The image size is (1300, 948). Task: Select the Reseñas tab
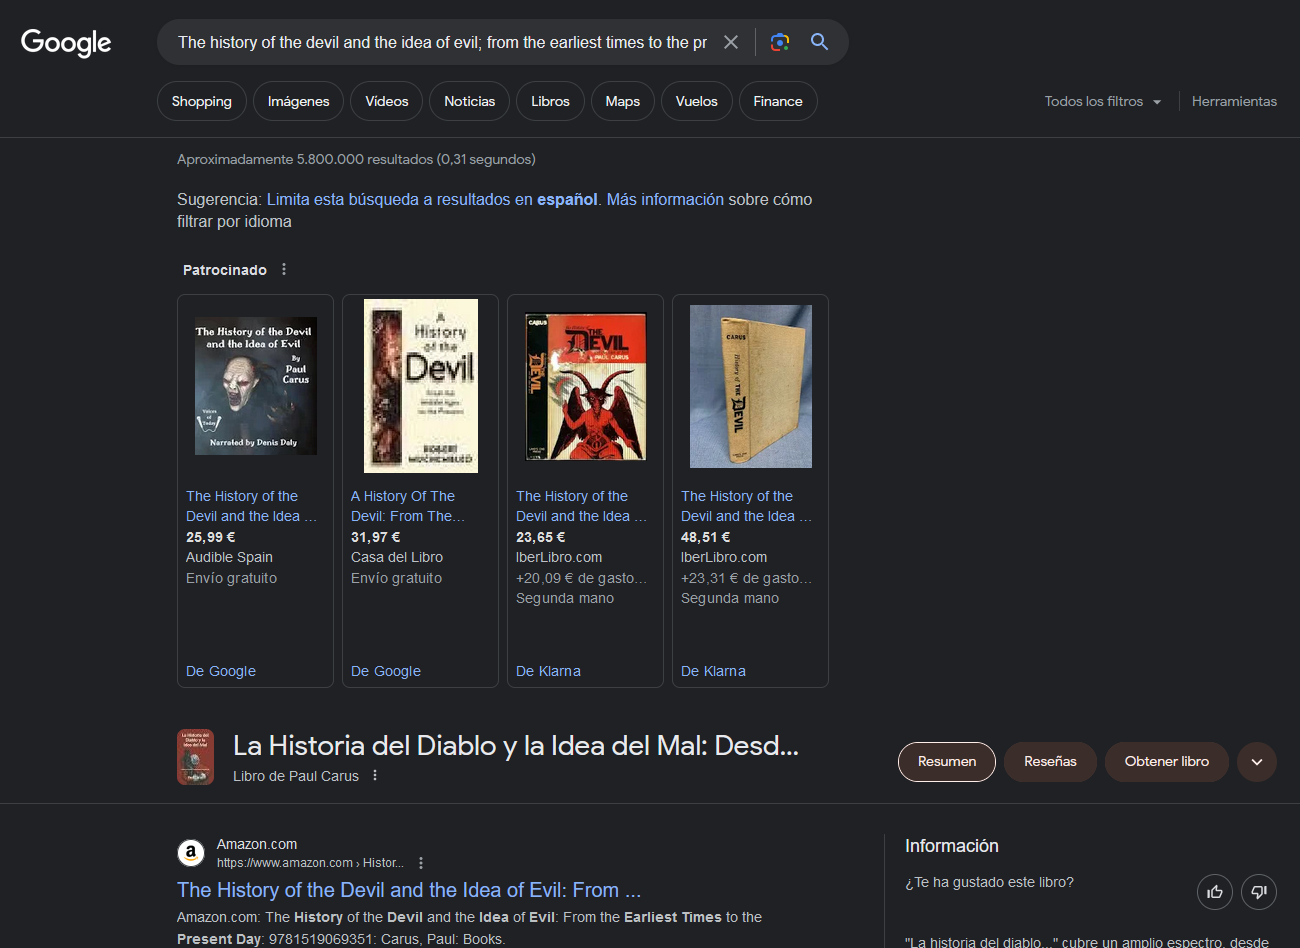[1050, 761]
